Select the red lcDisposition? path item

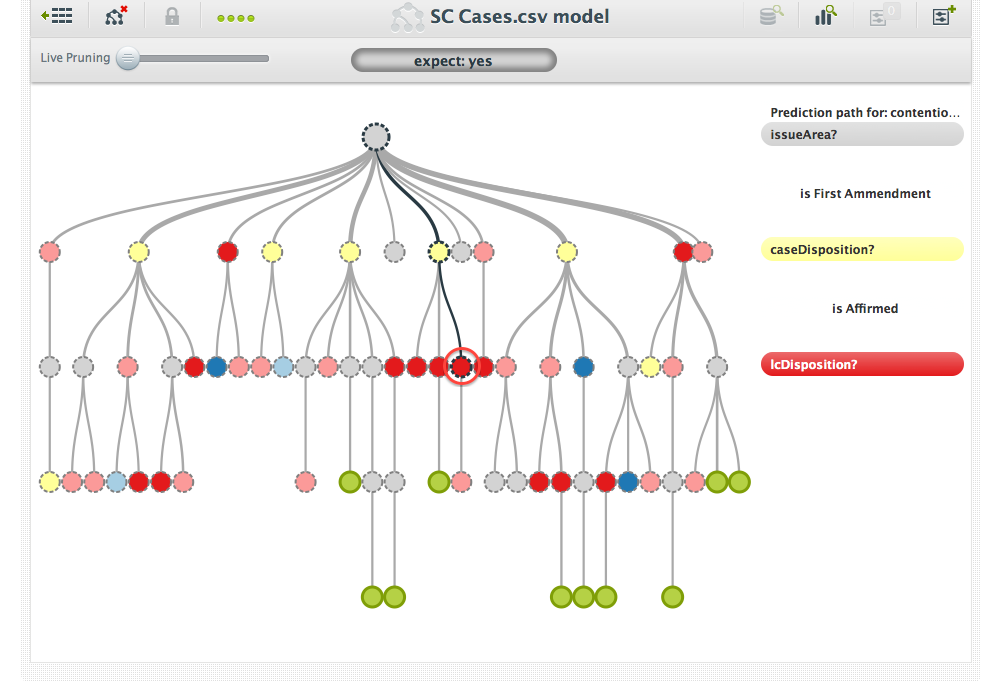(862, 364)
